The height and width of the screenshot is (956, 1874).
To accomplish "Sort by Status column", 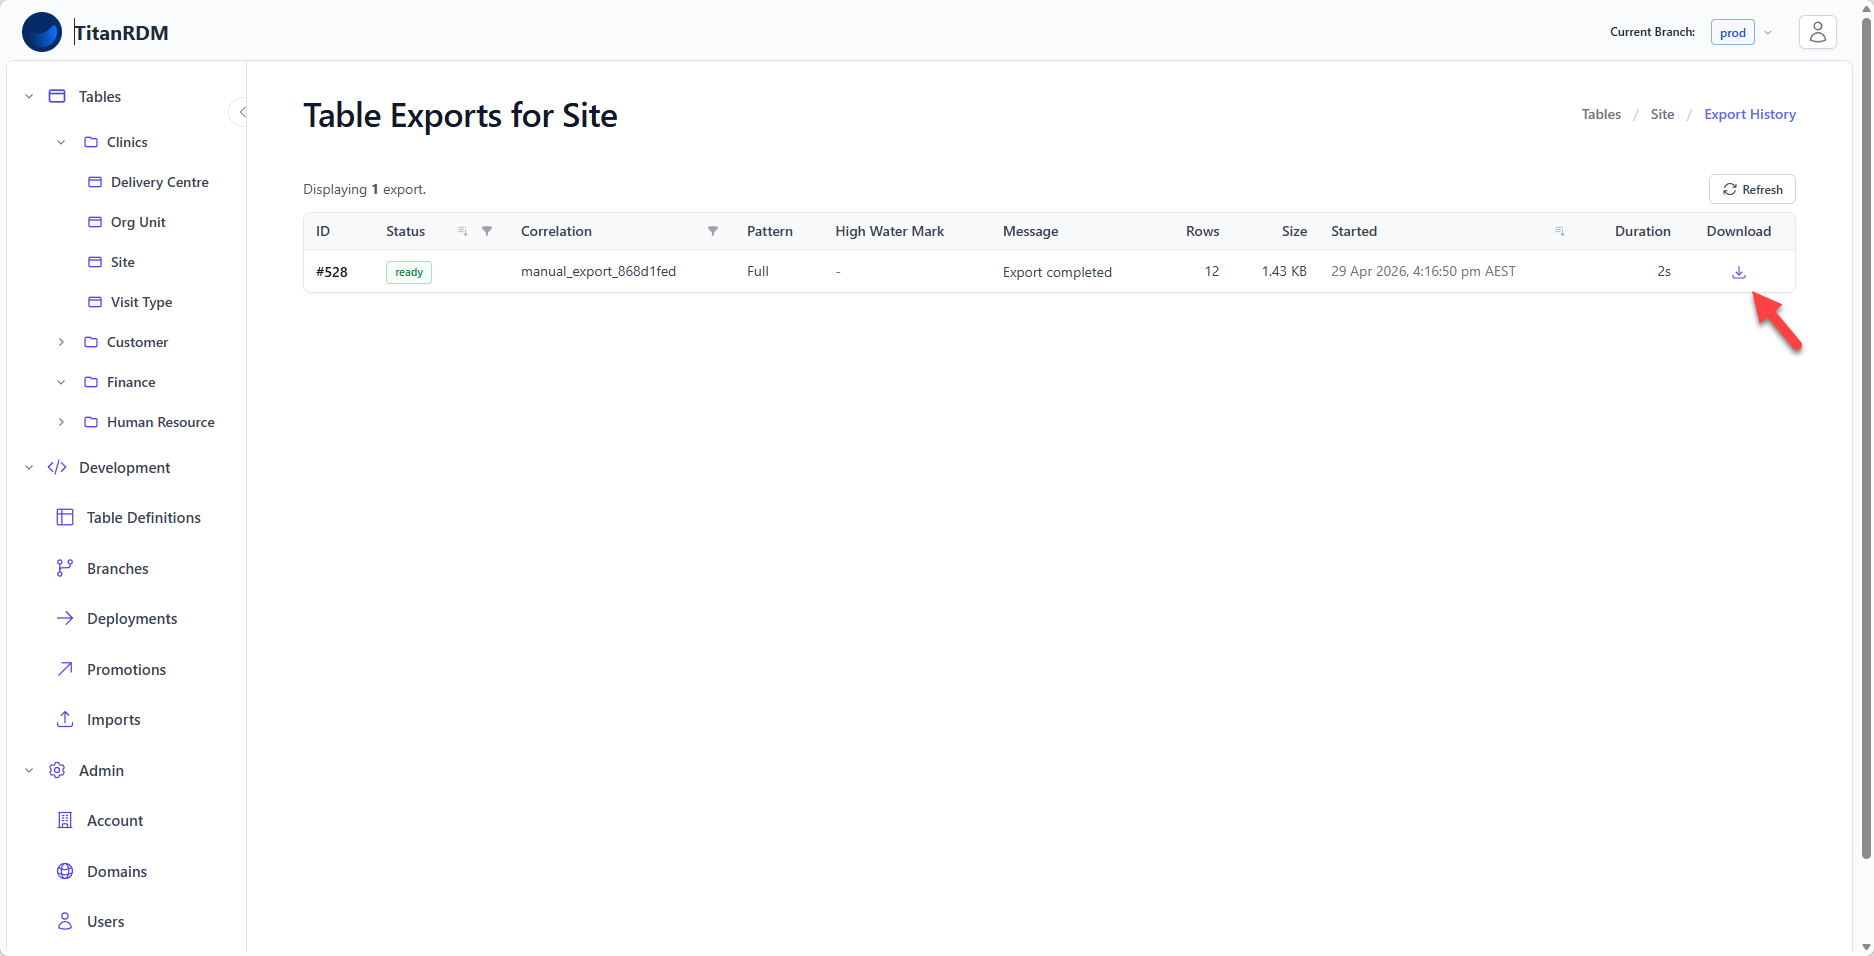I will click(x=462, y=231).
